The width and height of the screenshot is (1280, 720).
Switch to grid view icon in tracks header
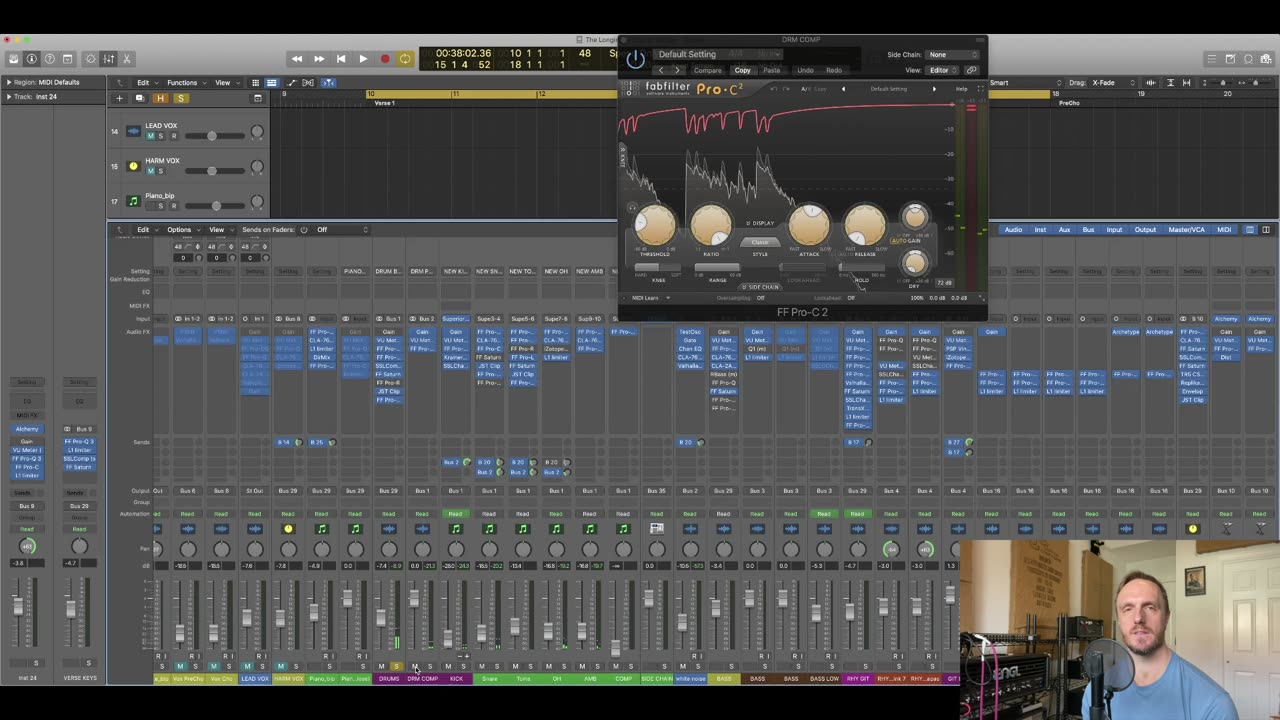pyautogui.click(x=256, y=83)
